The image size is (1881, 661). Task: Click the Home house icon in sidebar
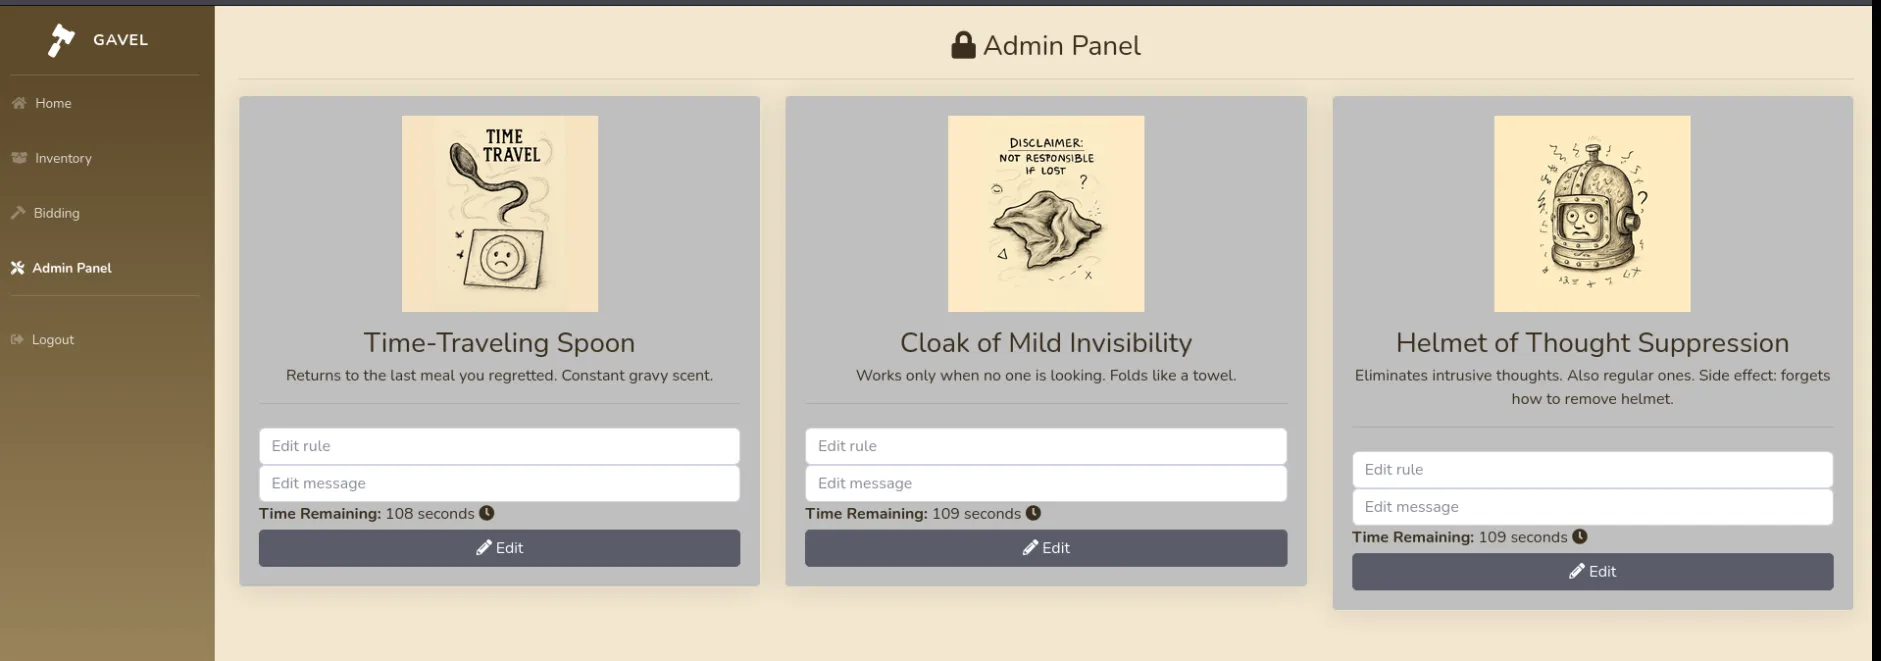pyautogui.click(x=19, y=103)
